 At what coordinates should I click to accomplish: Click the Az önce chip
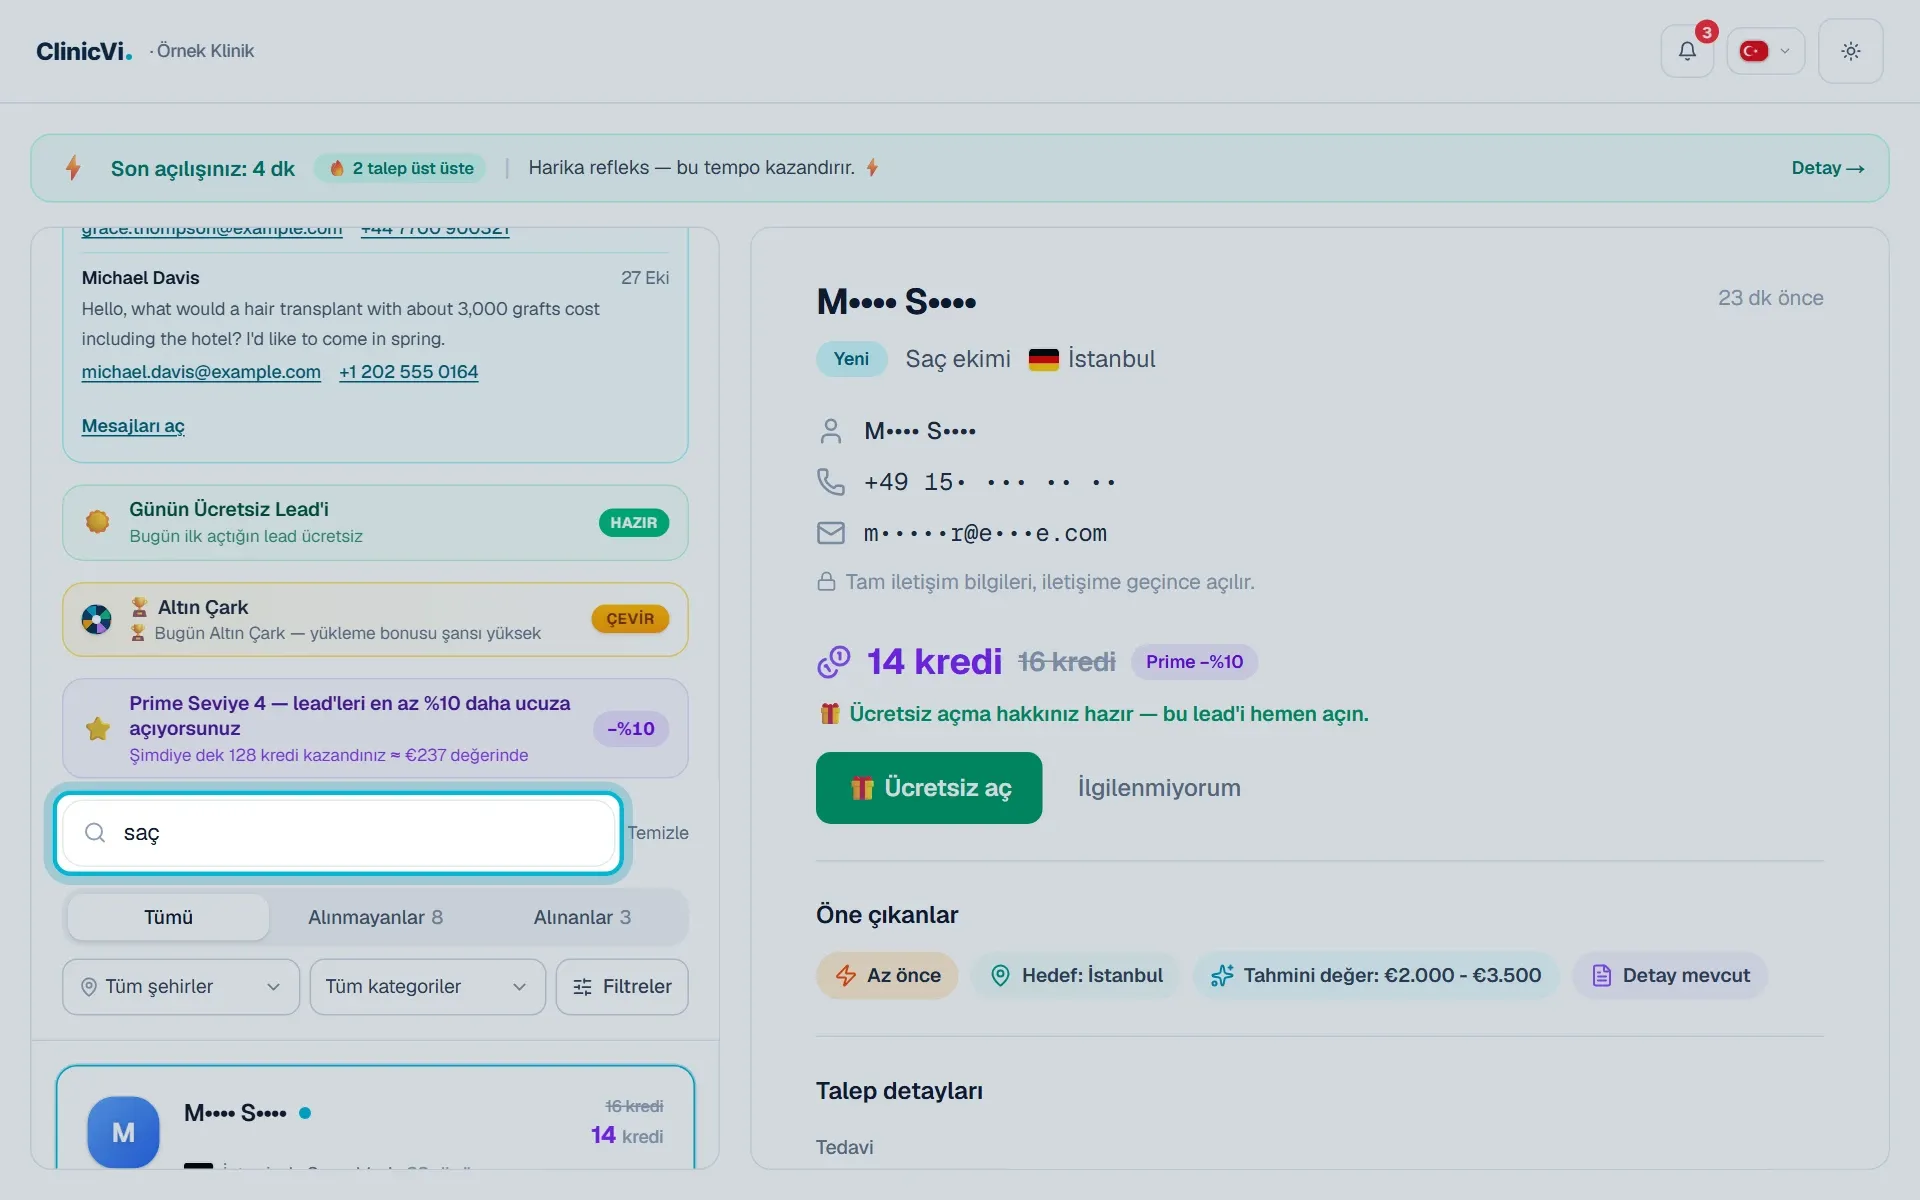[x=887, y=976]
